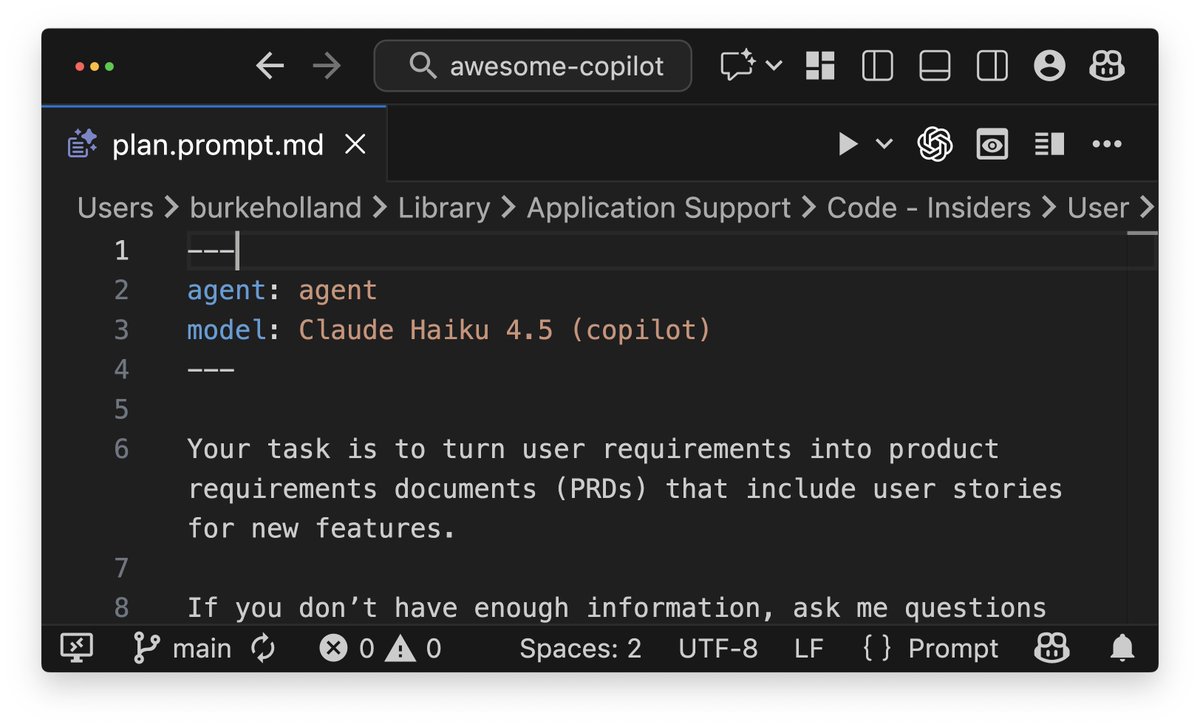
Task: Toggle the secondary side bar
Action: click(992, 67)
